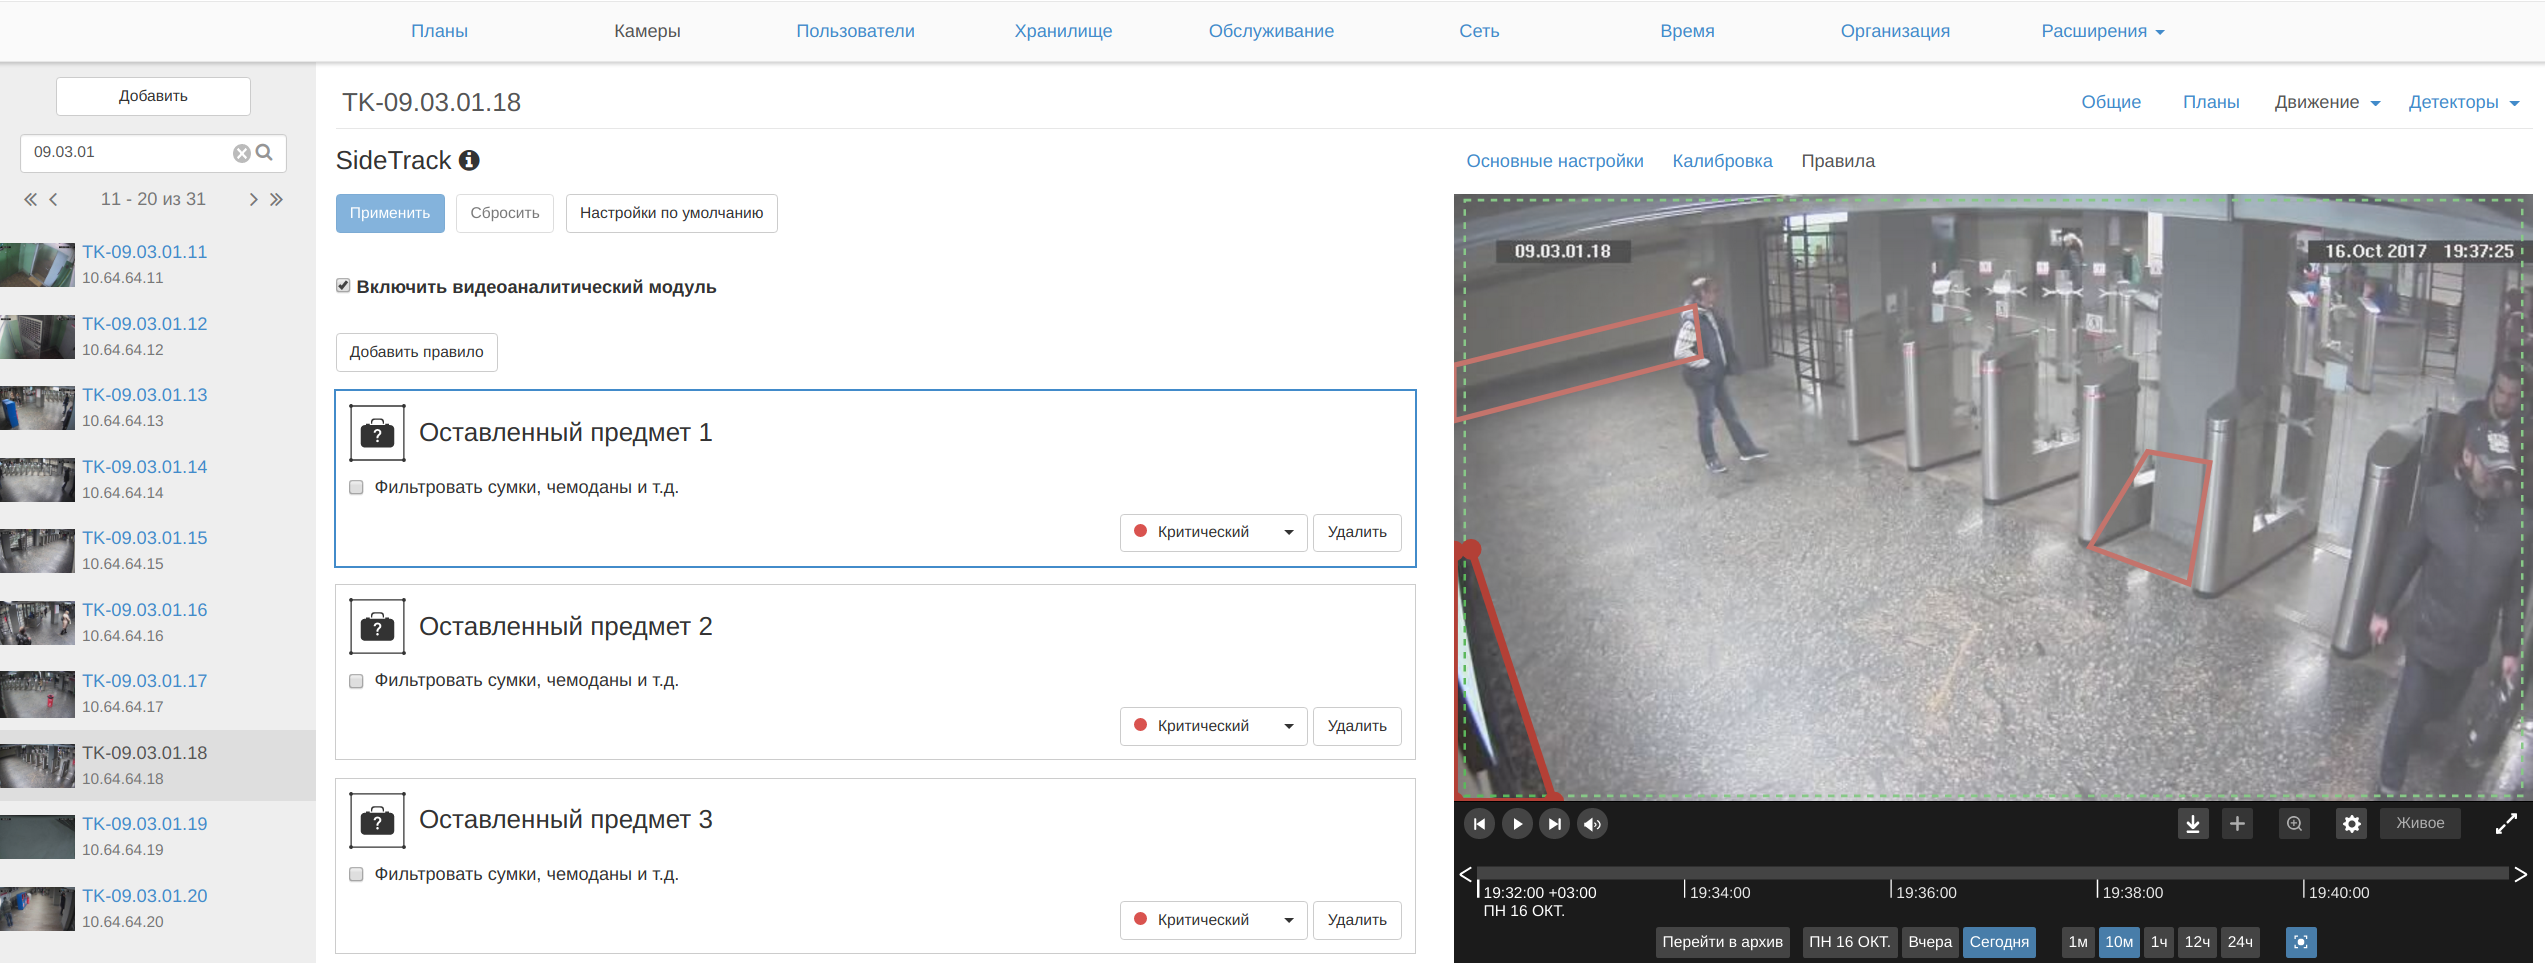The height and width of the screenshot is (963, 2545).
Task: Open Хранилище section
Action: [x=1063, y=31]
